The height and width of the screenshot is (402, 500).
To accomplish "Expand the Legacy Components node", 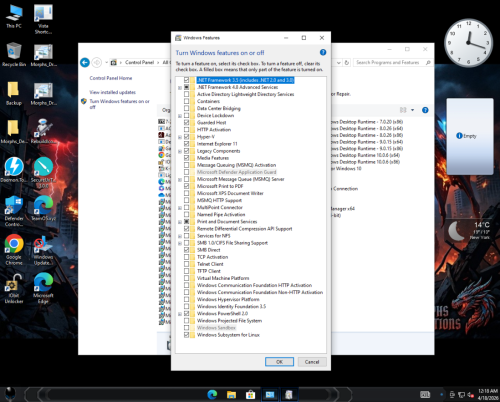I will (x=180, y=151).
